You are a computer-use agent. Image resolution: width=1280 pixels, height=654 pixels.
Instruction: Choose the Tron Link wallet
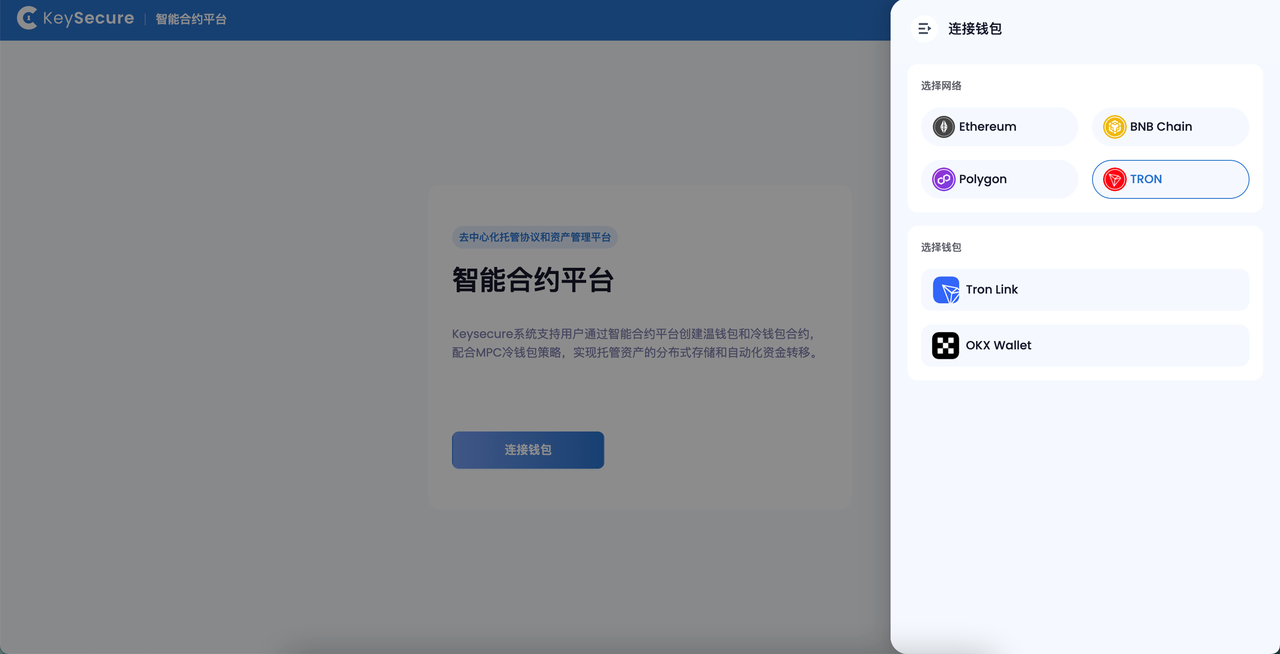[x=1085, y=289]
